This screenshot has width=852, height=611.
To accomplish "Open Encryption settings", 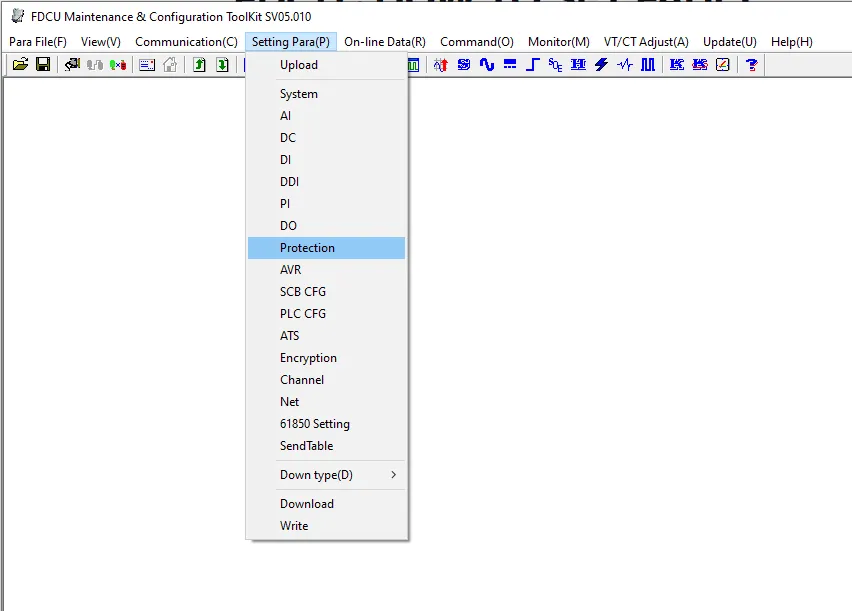I will pos(327,358).
